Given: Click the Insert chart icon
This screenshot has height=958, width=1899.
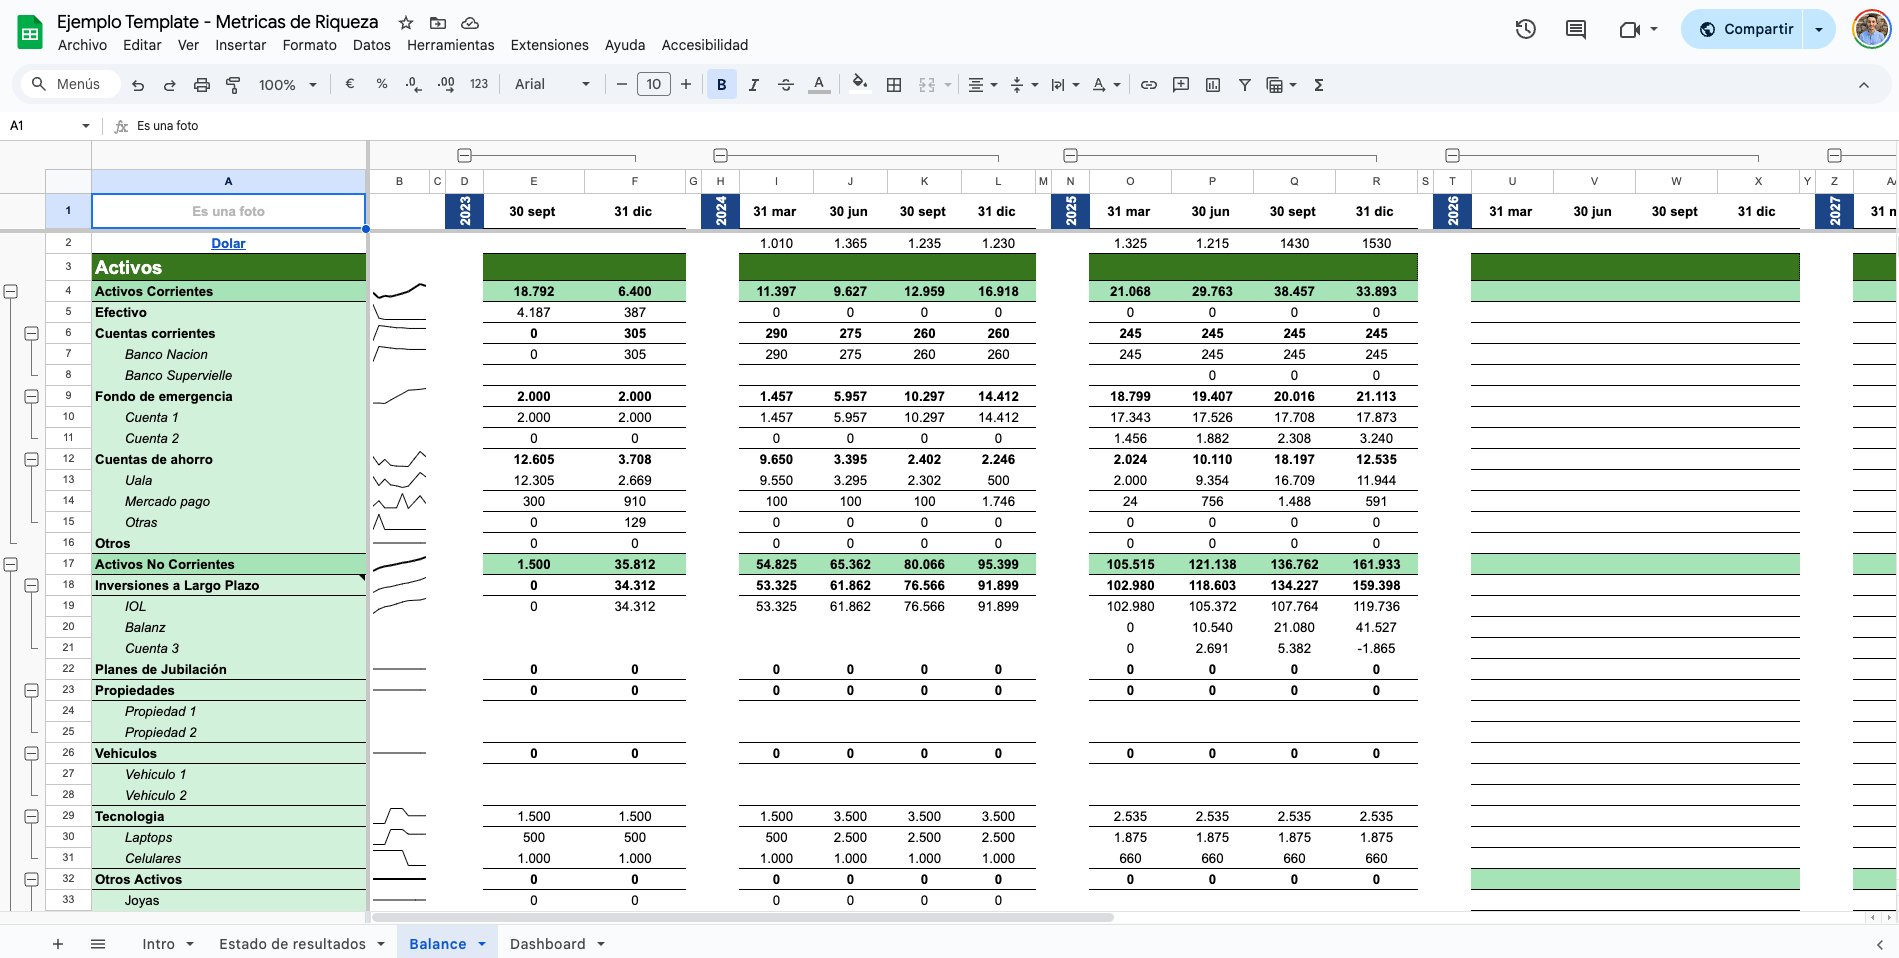Looking at the screenshot, I should click(1213, 85).
